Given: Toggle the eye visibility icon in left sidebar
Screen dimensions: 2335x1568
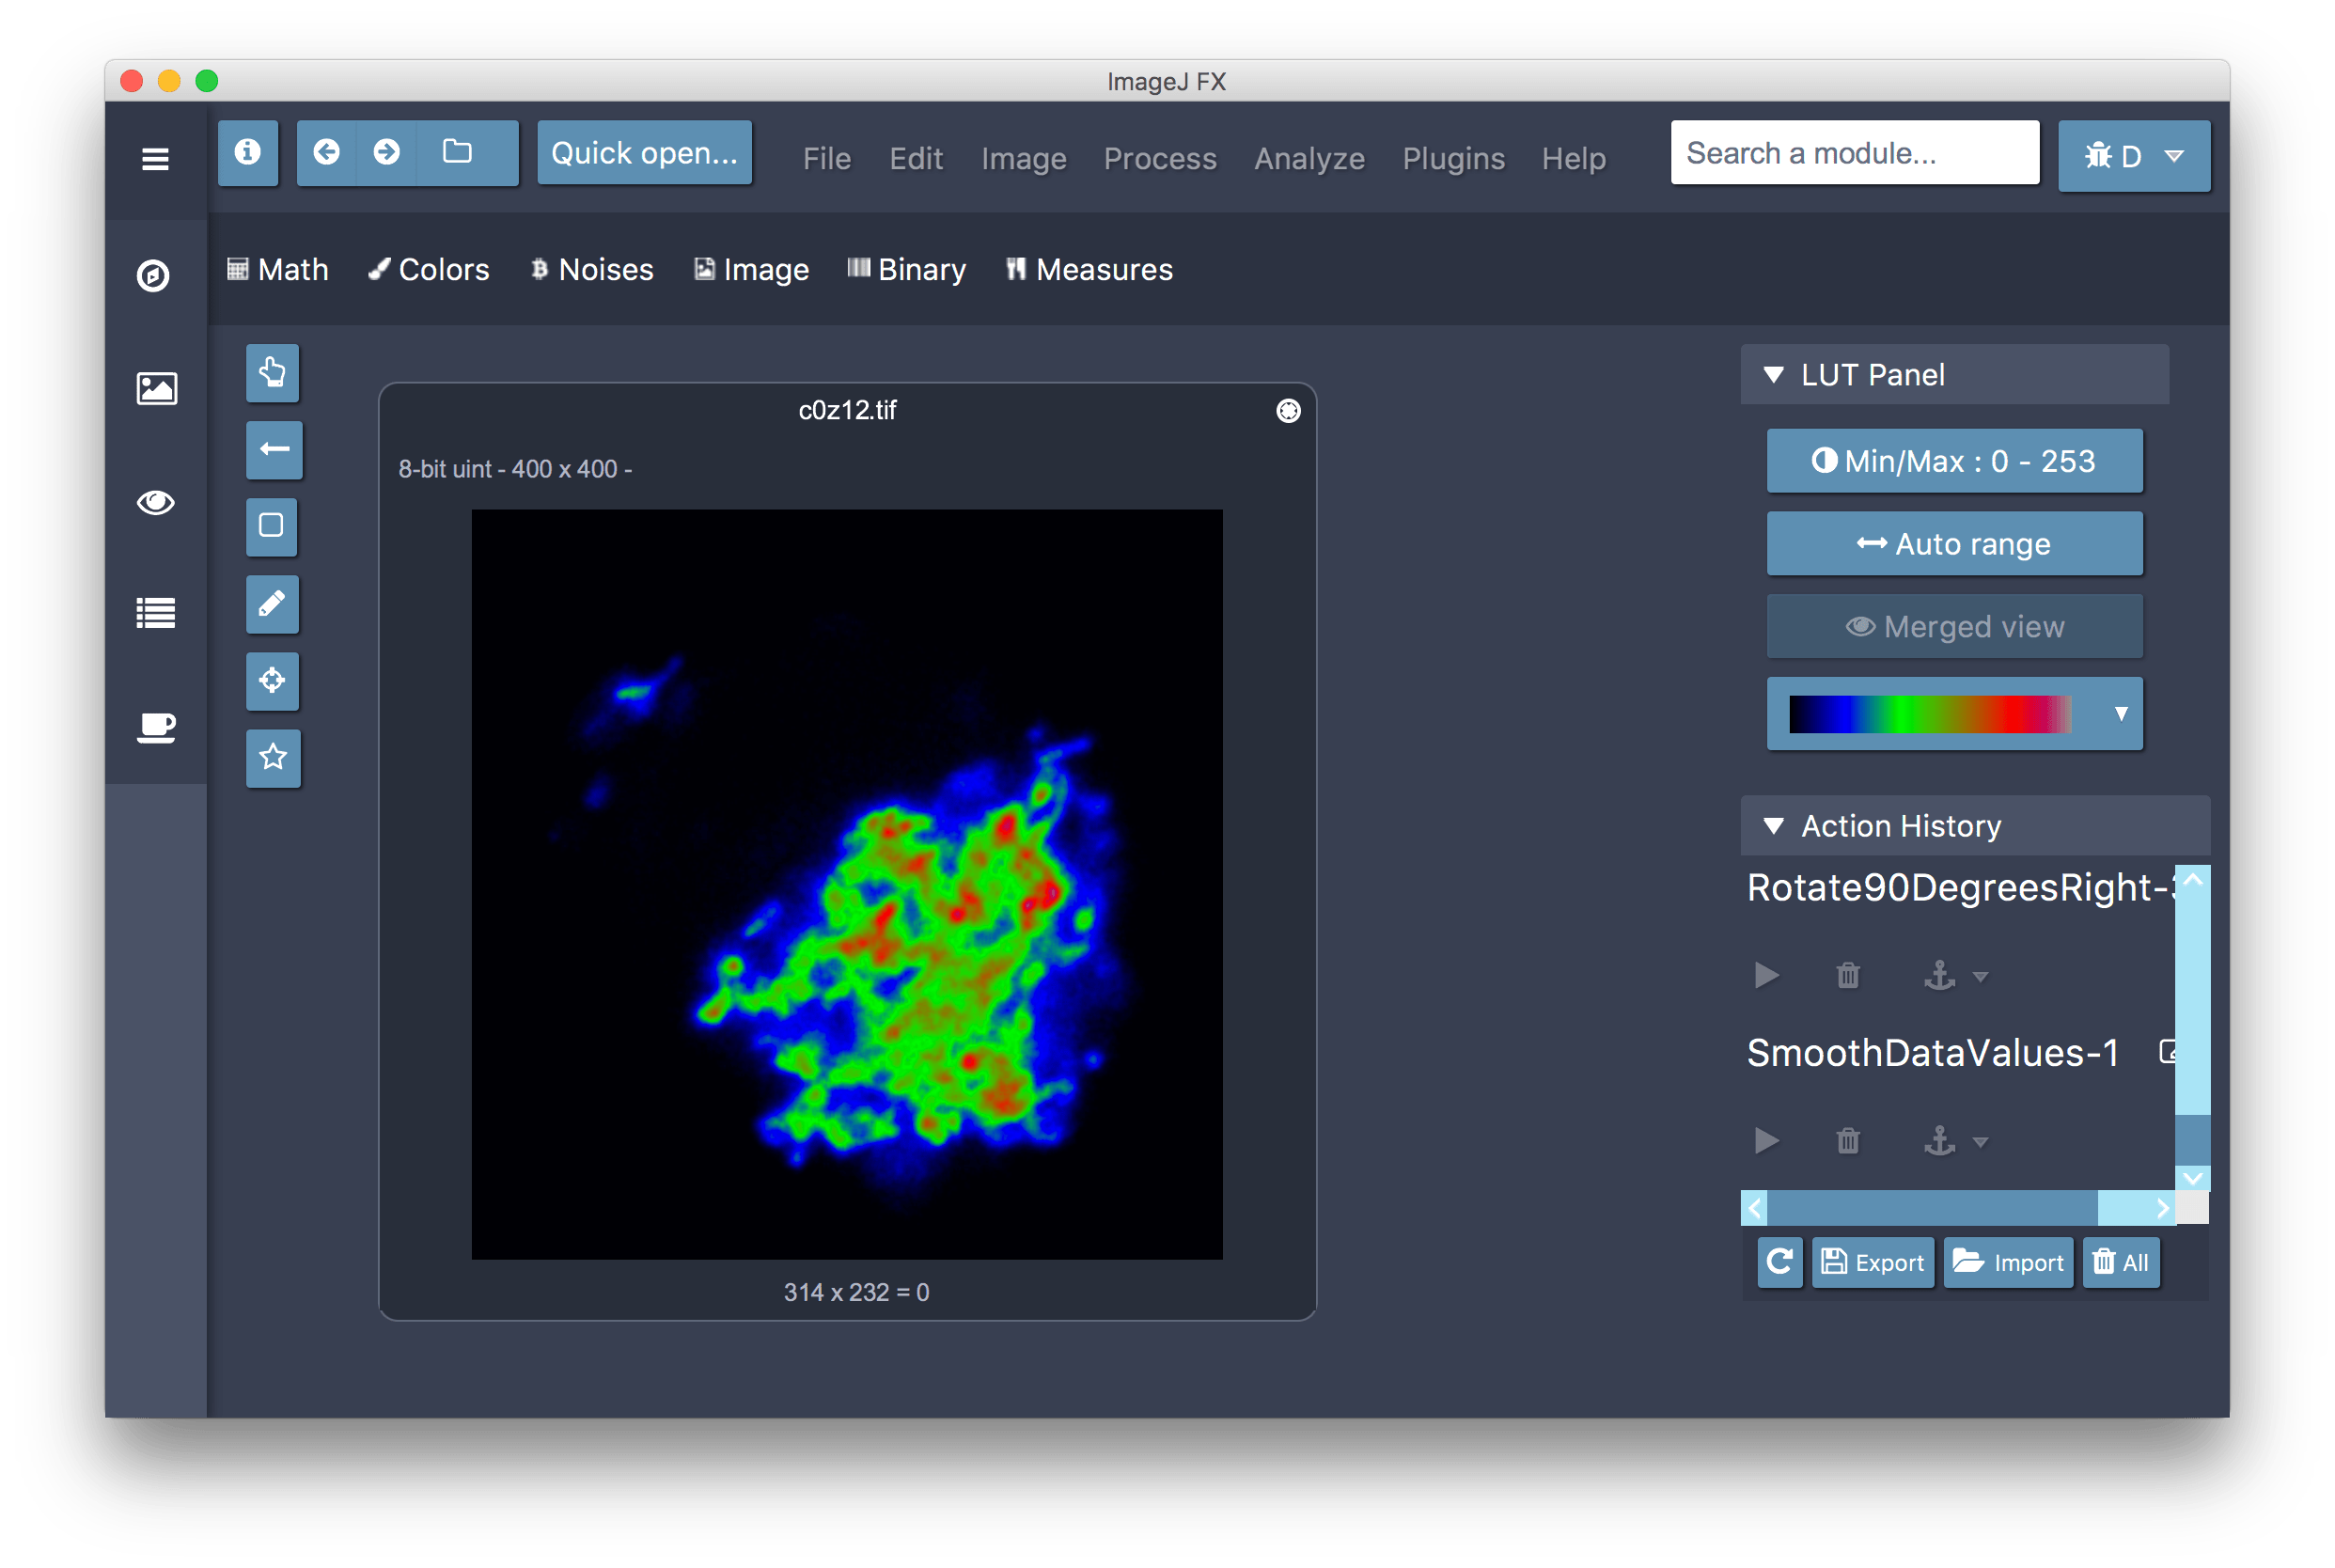Looking at the screenshot, I should click(x=156, y=504).
